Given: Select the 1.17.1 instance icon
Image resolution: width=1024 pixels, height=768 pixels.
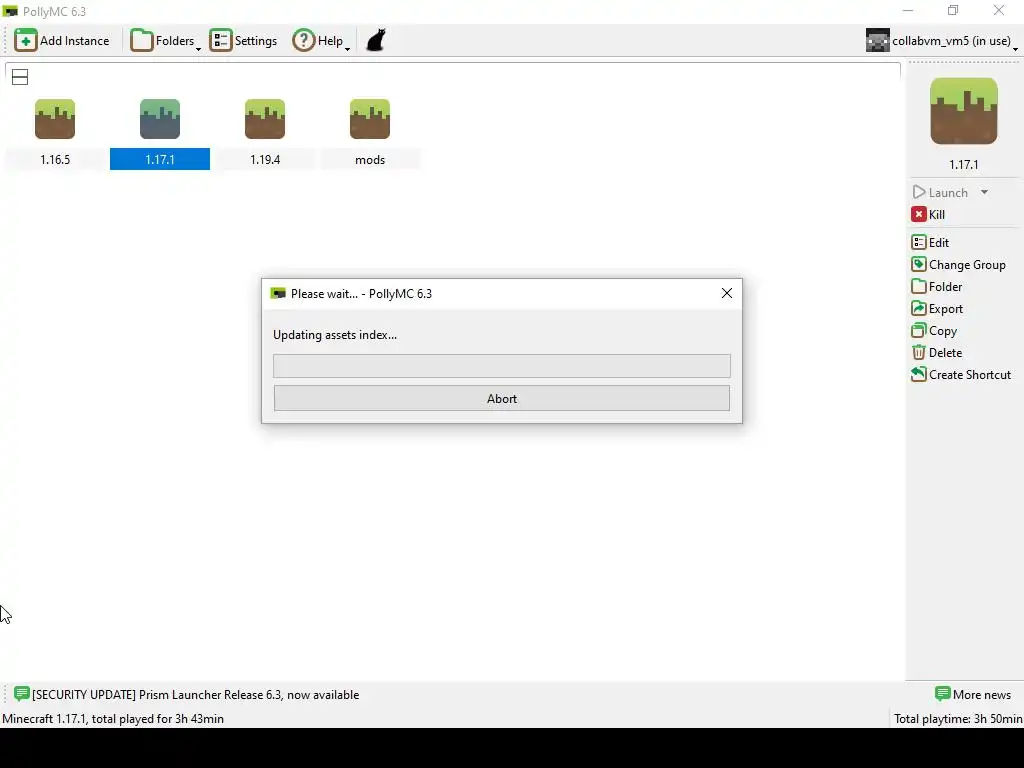Looking at the screenshot, I should tap(160, 119).
